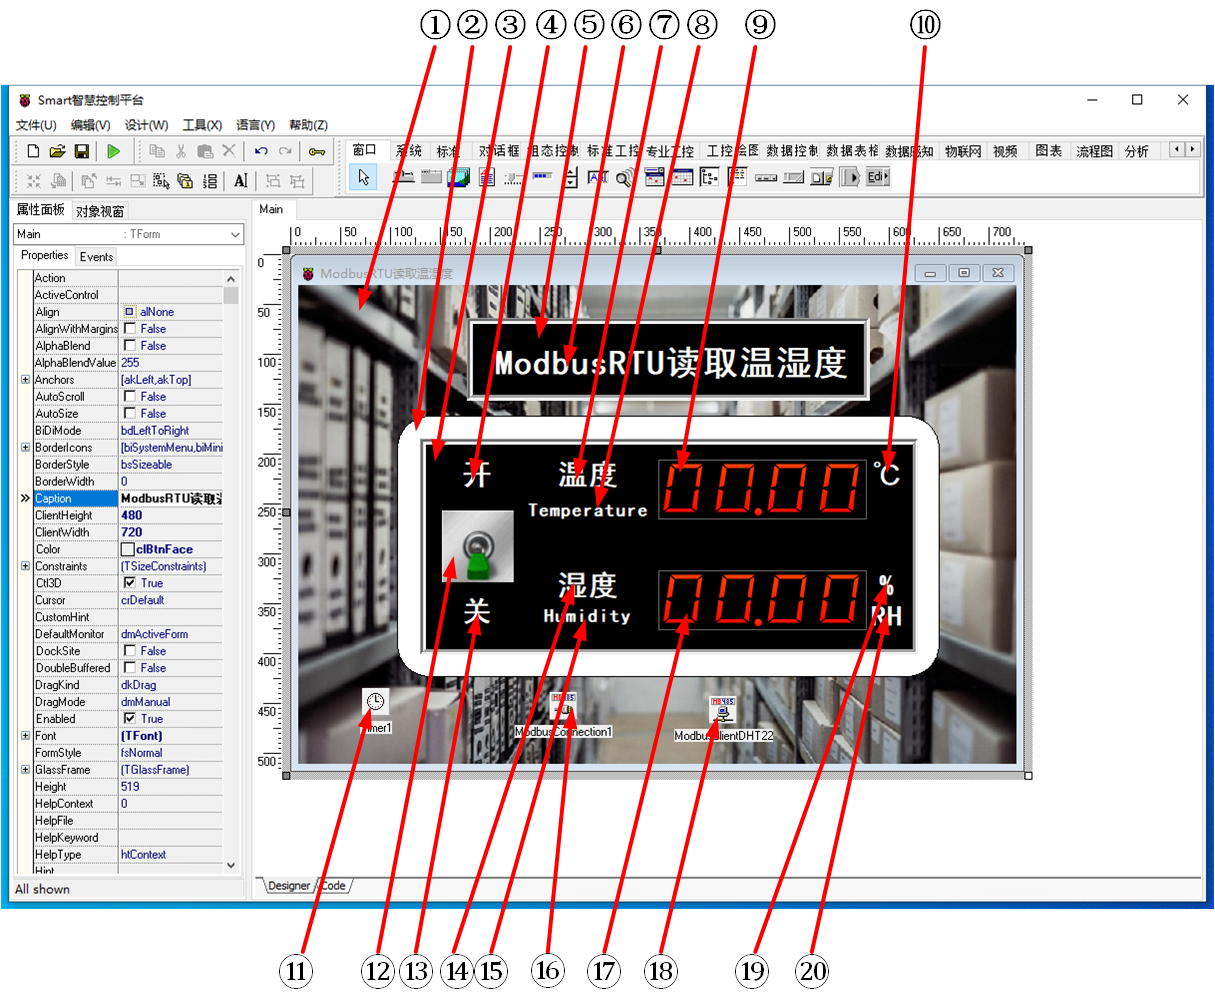Switch to the Code tab
Viewport: 1215px width, 1006px height.
(334, 886)
